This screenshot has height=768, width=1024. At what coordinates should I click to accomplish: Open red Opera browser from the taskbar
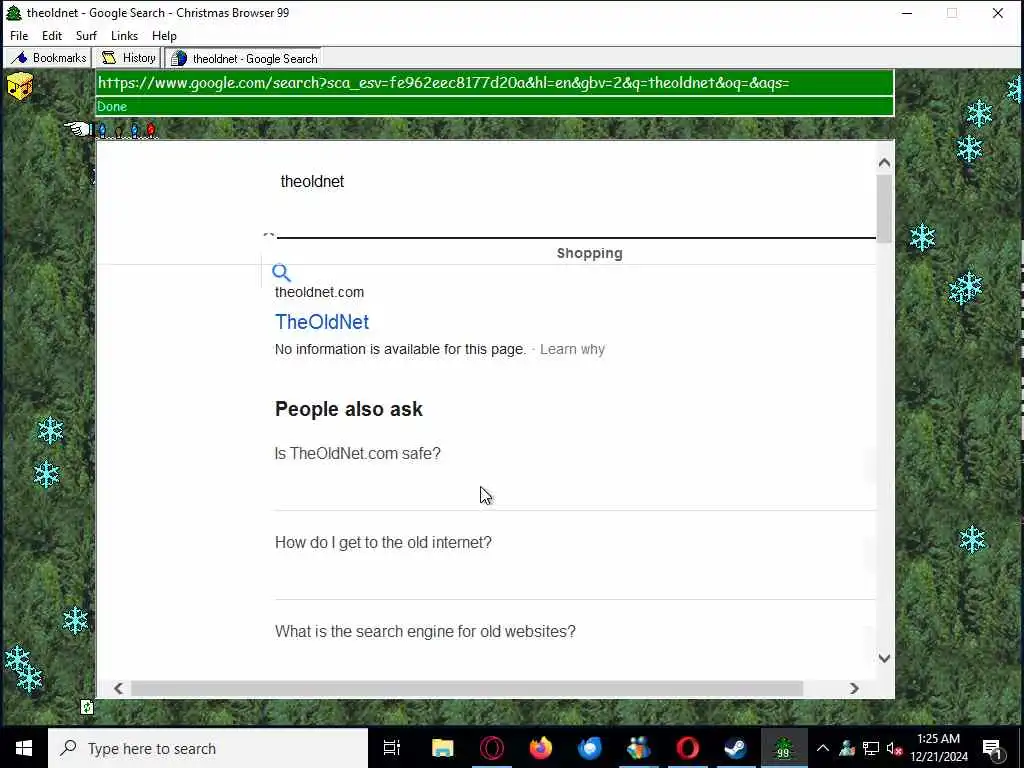[x=687, y=748]
